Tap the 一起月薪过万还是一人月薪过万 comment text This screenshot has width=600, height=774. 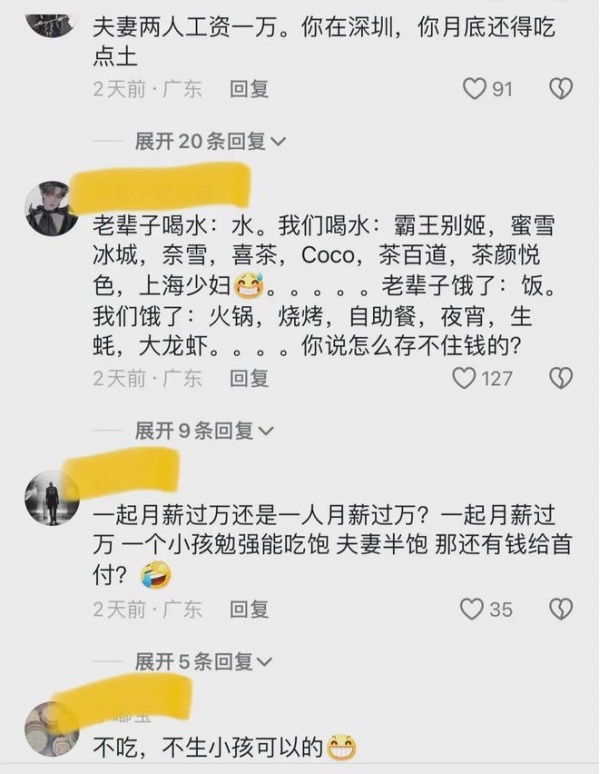332,545
